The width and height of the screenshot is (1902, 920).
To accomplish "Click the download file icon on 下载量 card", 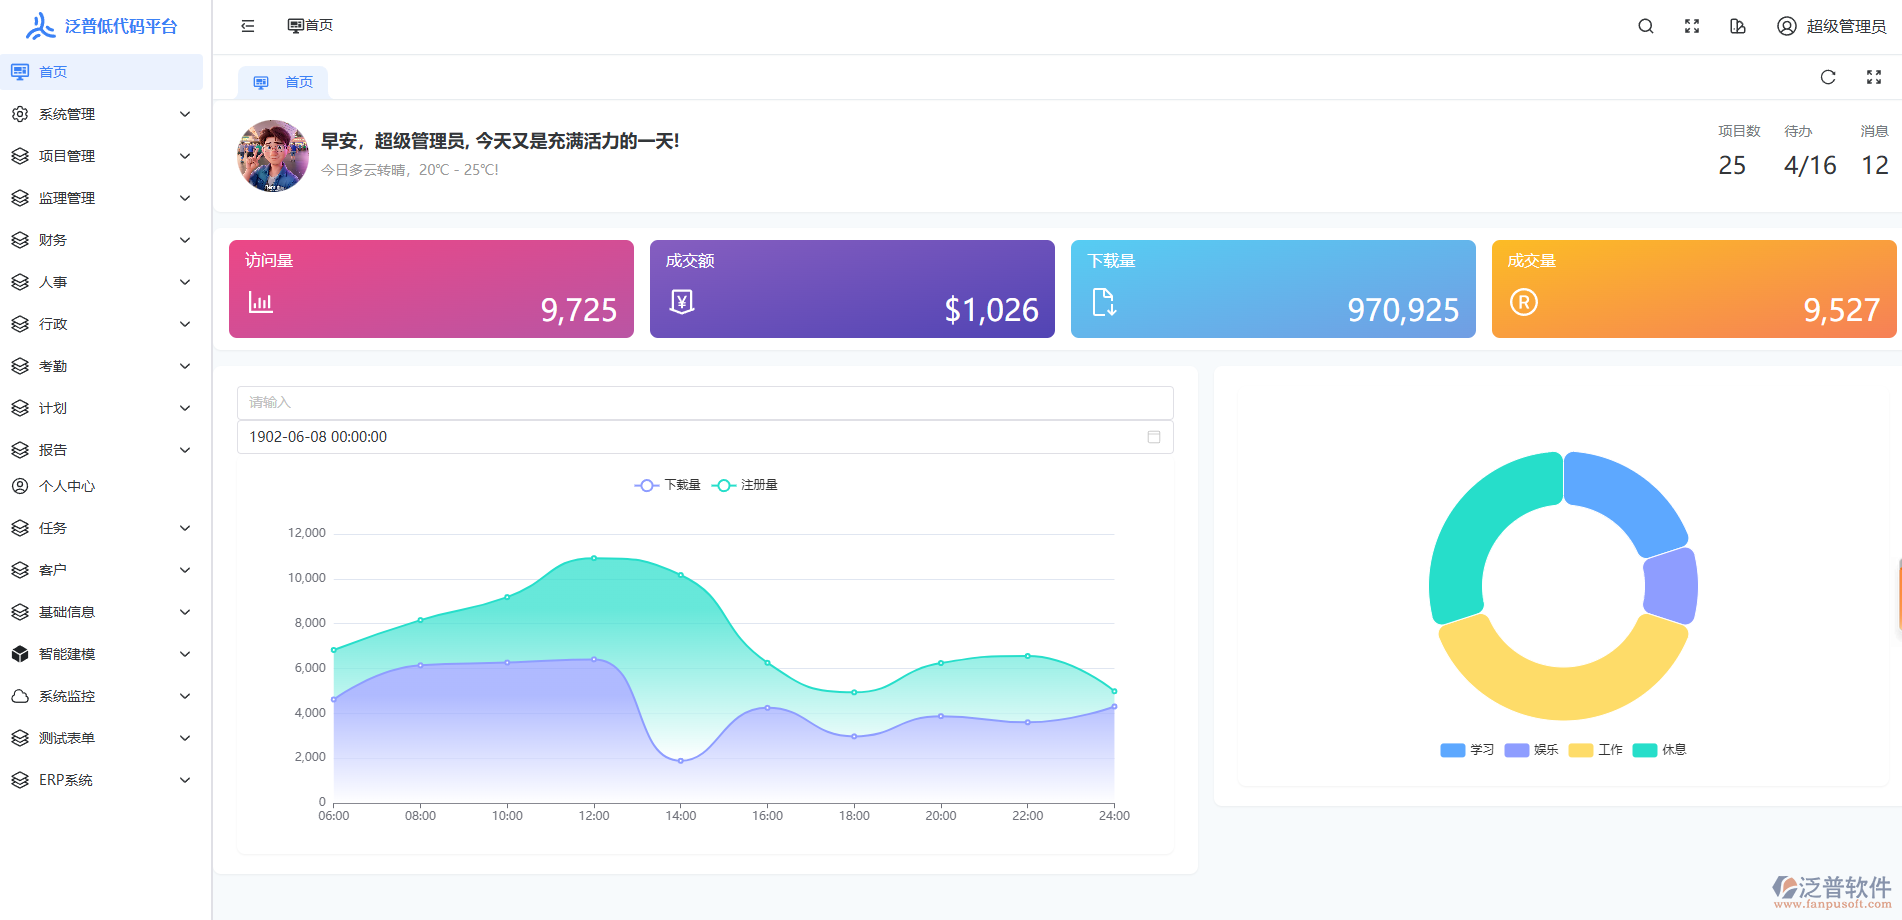I will [x=1103, y=302].
